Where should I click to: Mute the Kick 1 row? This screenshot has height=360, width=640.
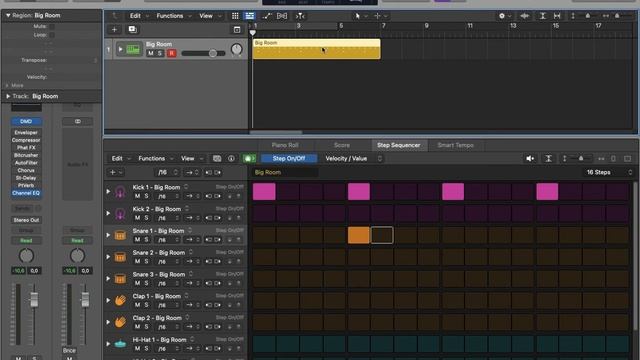pos(137,196)
